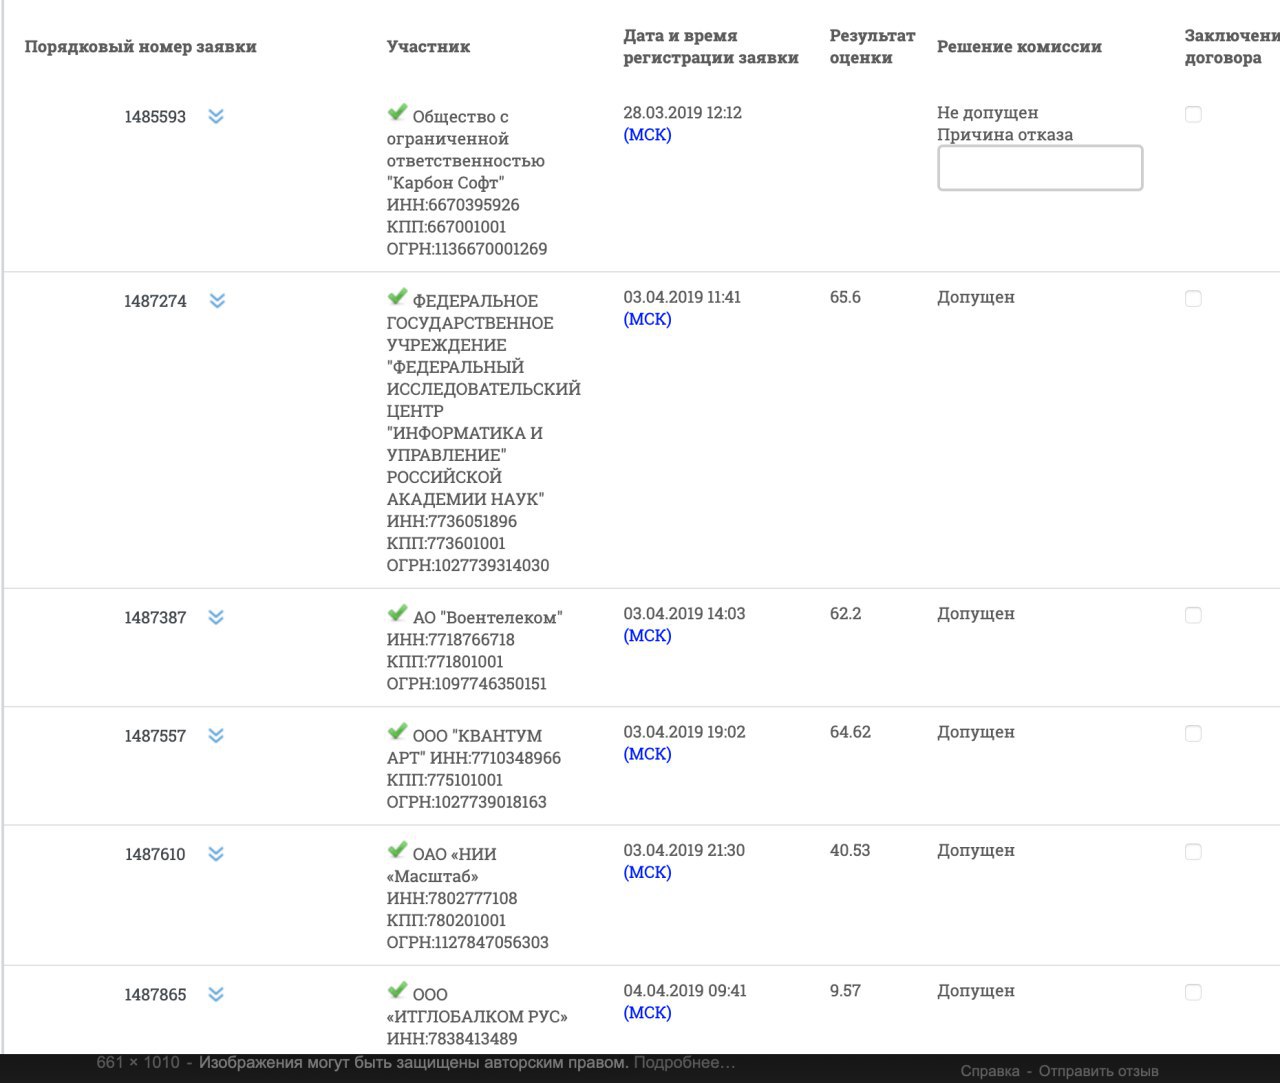Click ОГРН:1027739018163 text
This screenshot has width=1280, height=1083.
(467, 802)
